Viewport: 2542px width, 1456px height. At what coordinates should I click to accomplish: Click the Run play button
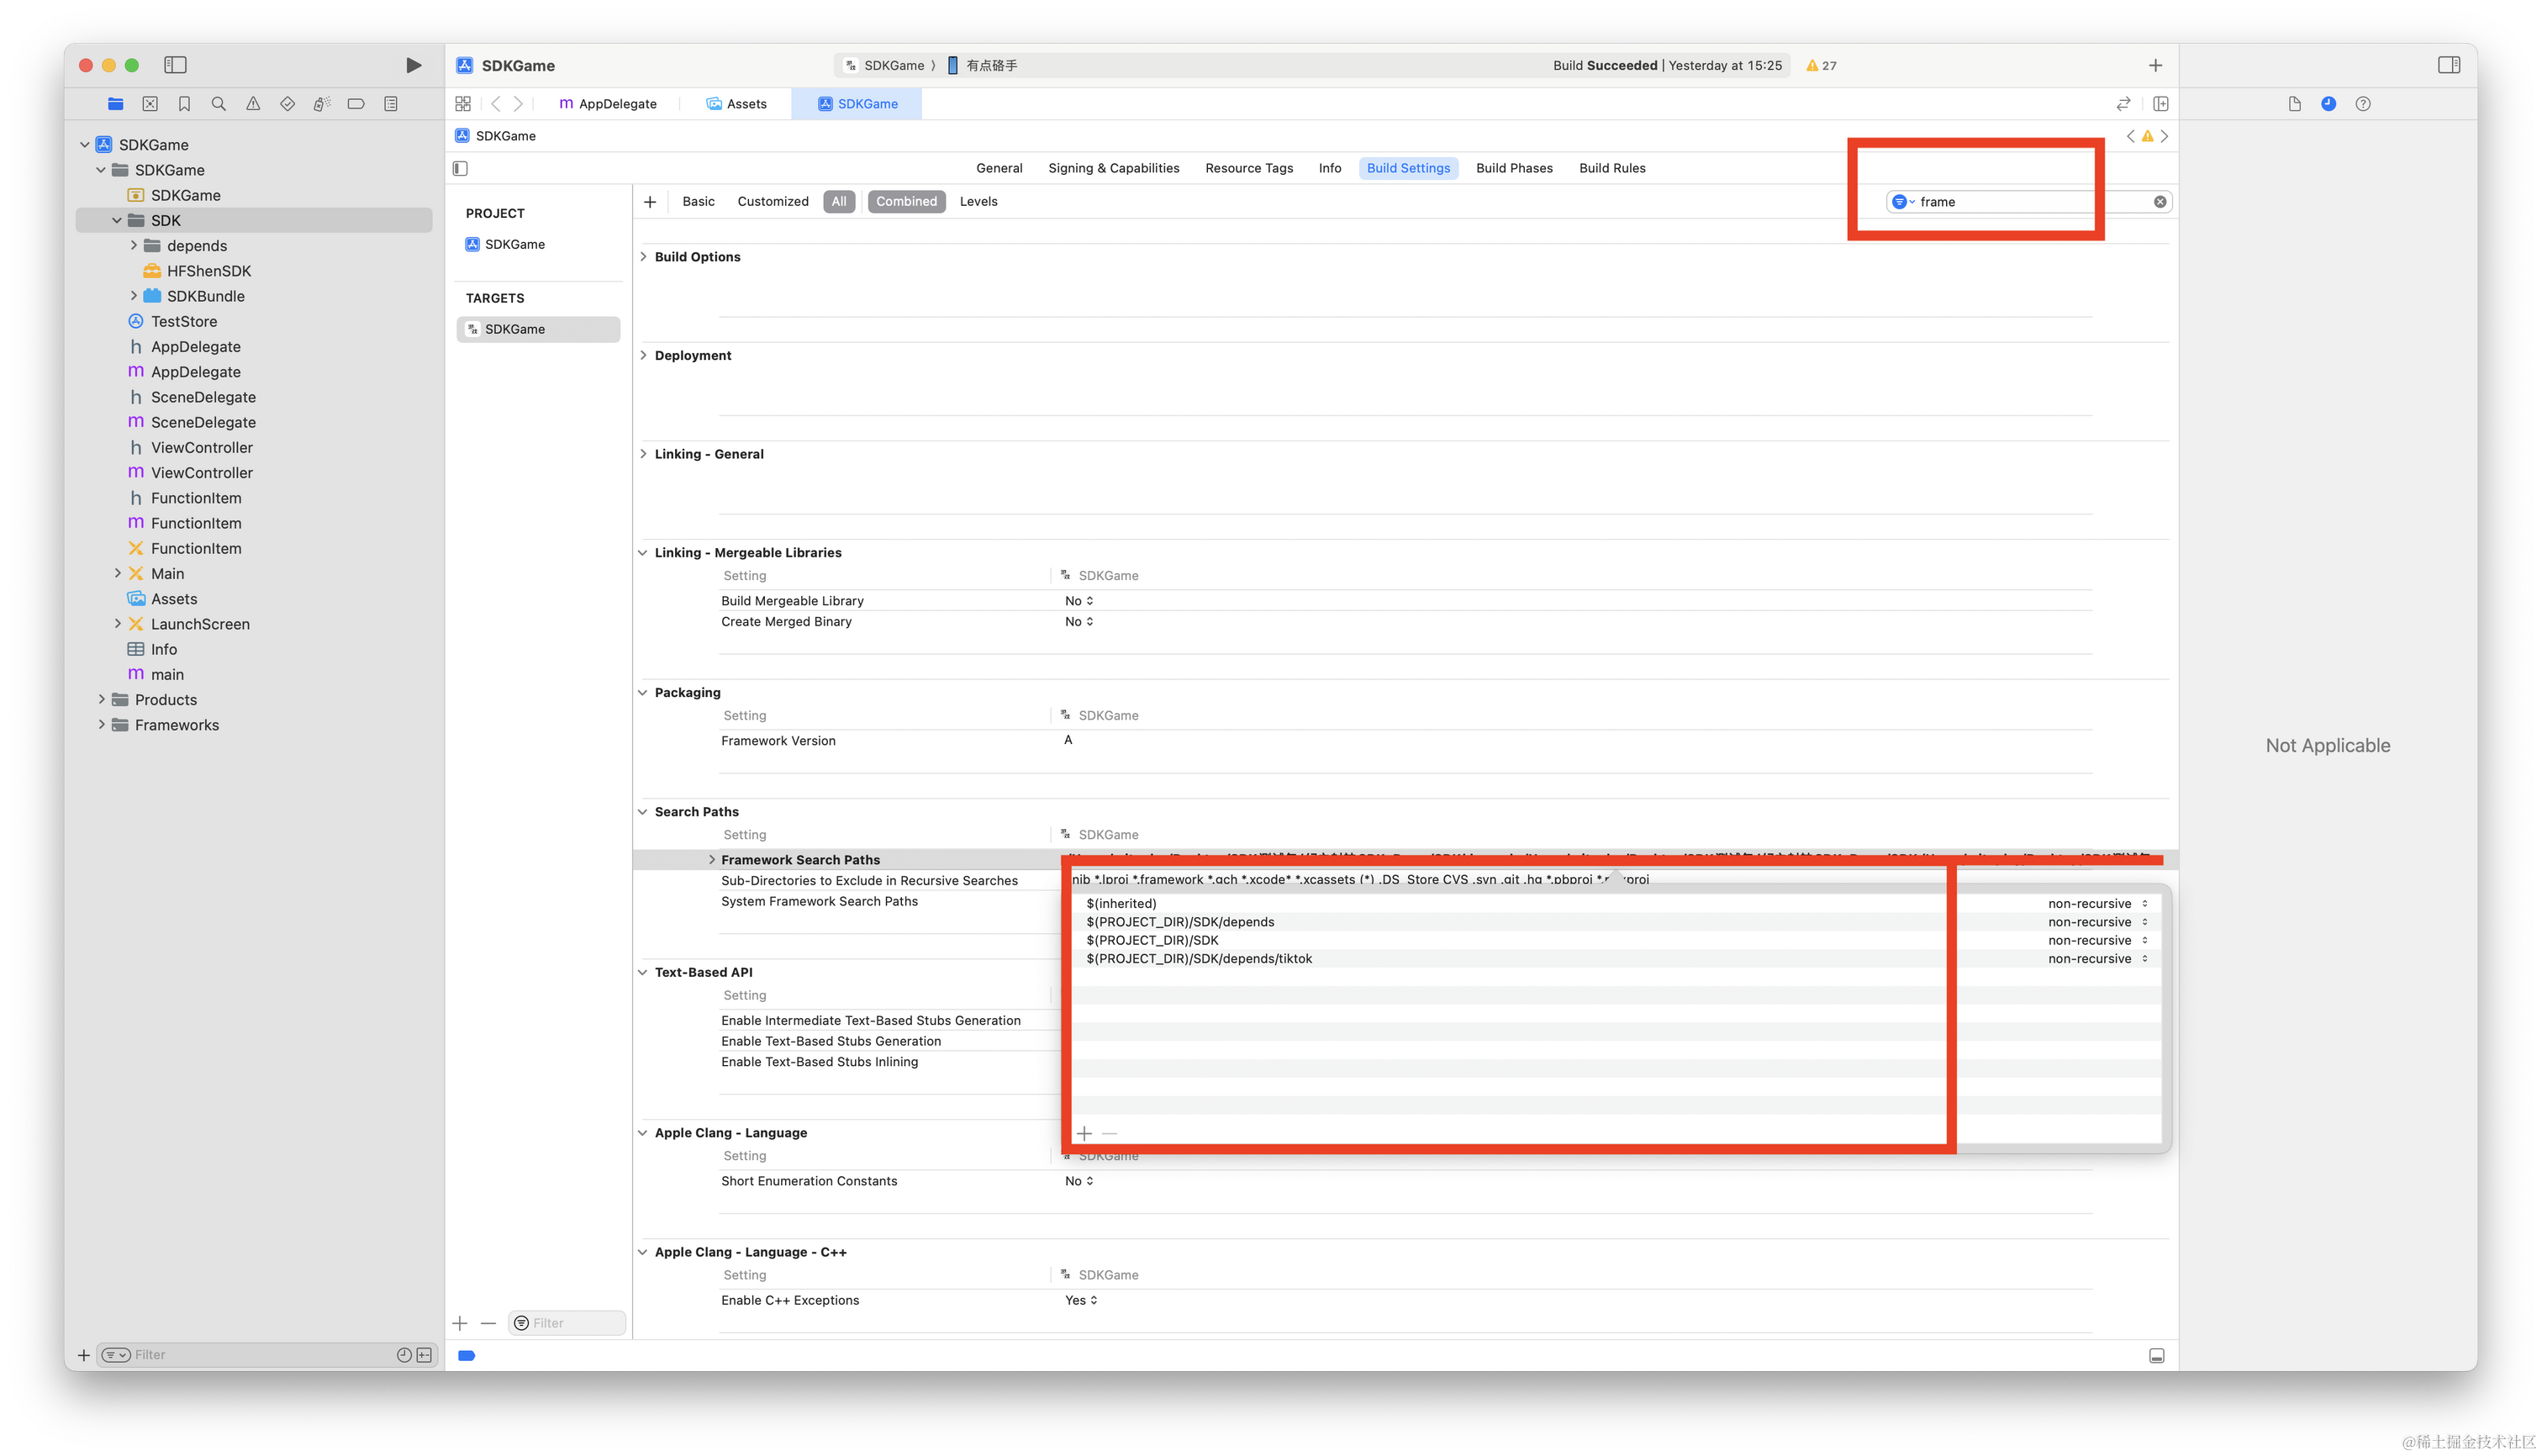[x=413, y=65]
